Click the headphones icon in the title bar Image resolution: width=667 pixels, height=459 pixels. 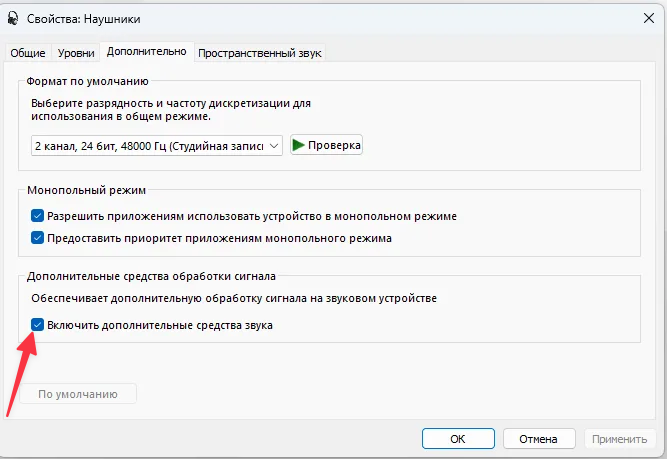[10, 17]
